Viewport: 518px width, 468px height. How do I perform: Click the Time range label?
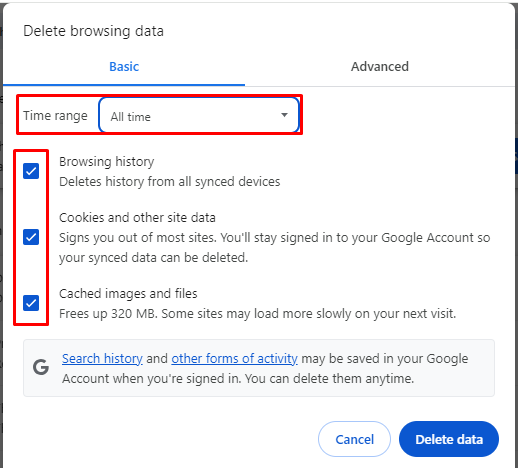[55, 116]
